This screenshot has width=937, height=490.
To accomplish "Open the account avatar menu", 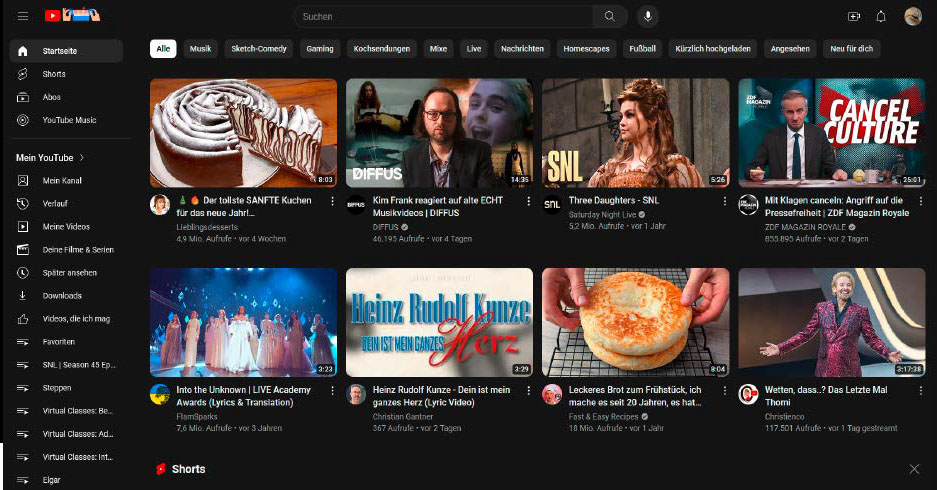I will point(912,16).
